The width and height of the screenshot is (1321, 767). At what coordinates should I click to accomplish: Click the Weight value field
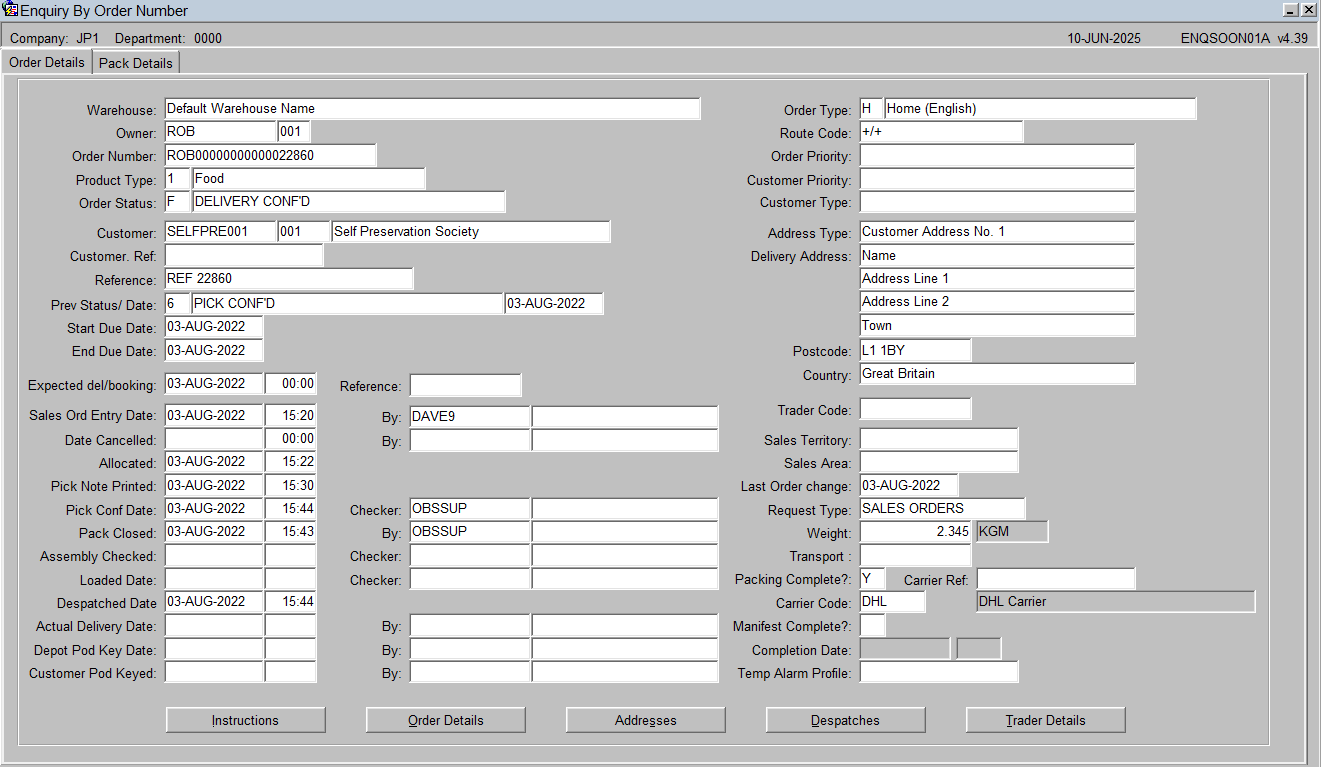[x=915, y=532]
